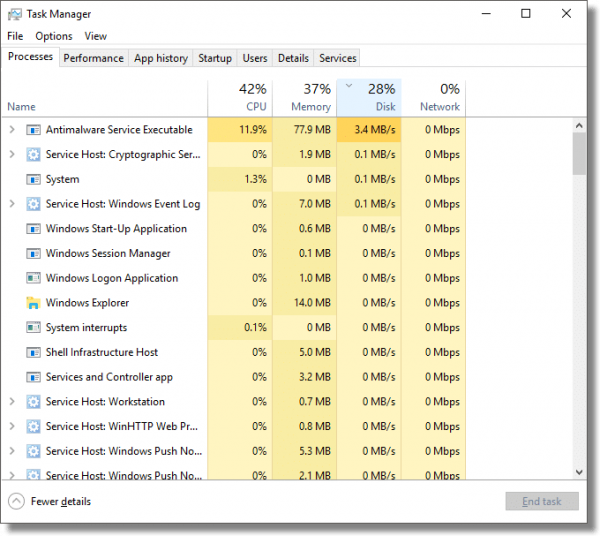Click the 1.3% CPU value for System
The height and width of the screenshot is (536, 600).
tap(255, 179)
